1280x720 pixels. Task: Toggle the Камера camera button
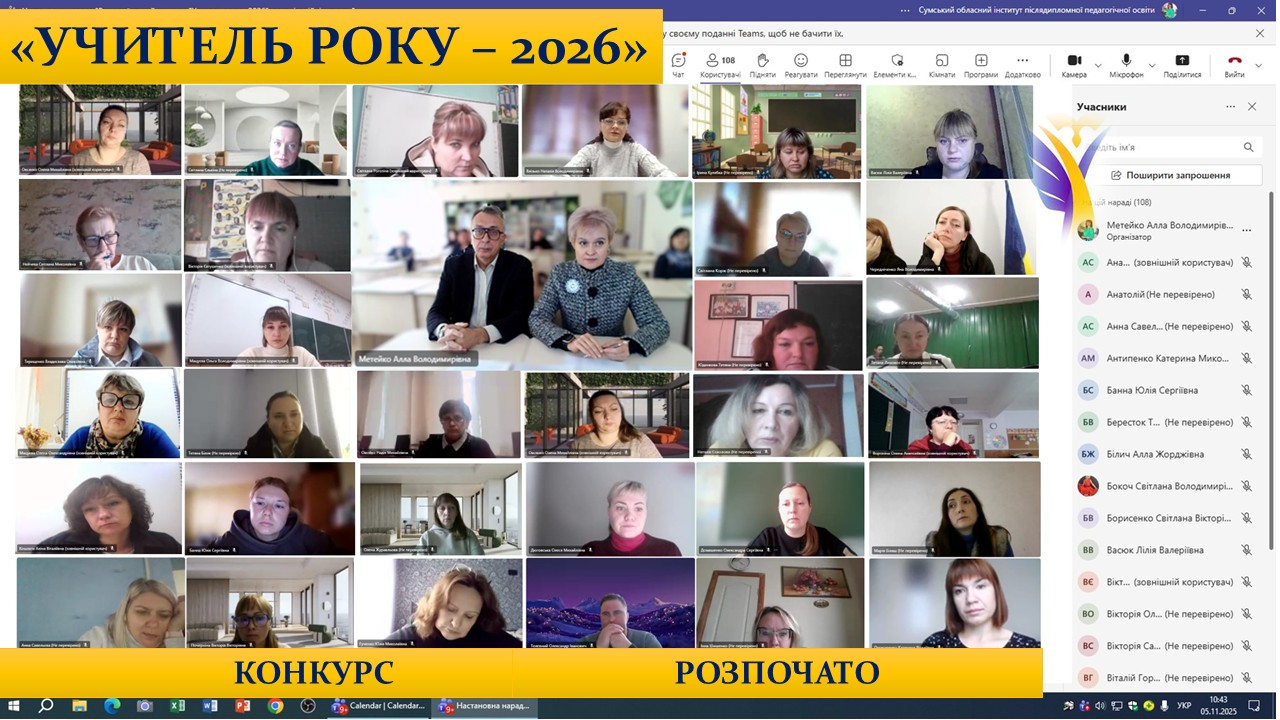(x=1074, y=65)
